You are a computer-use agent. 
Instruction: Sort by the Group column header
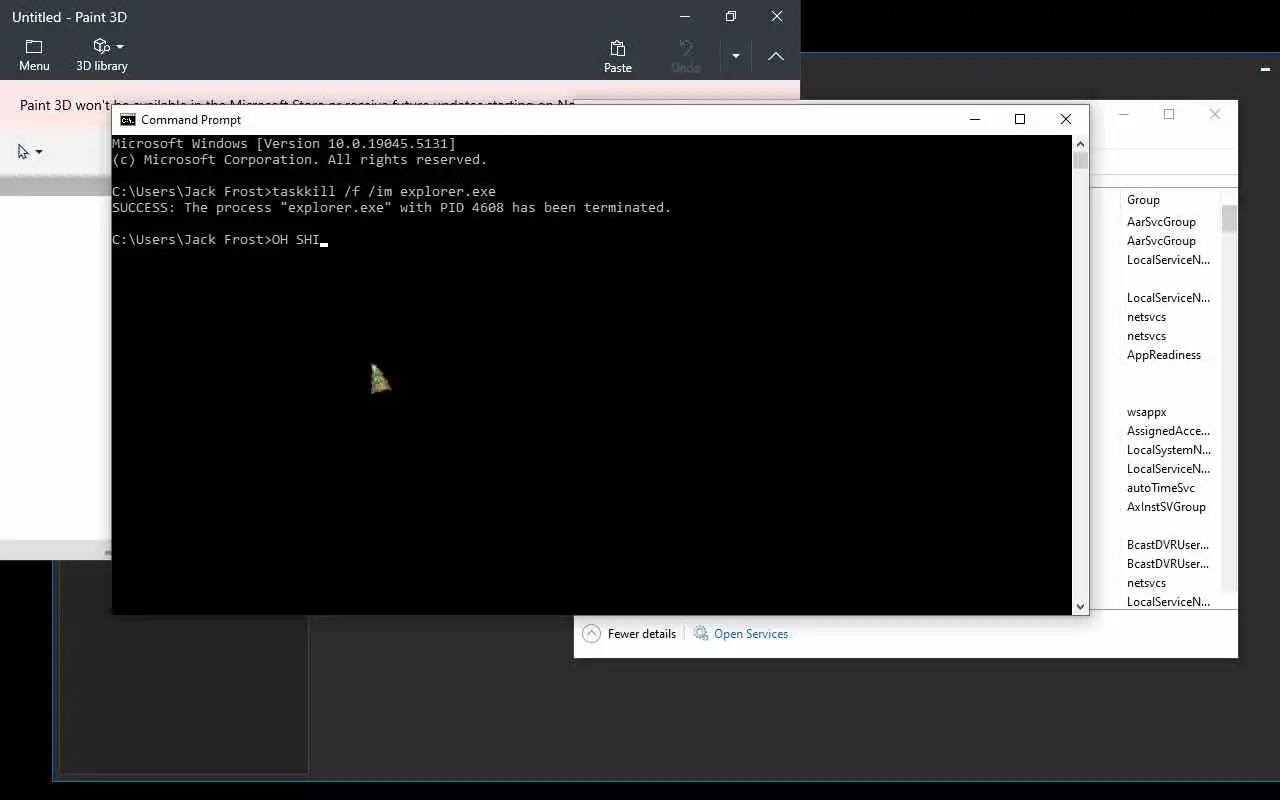tap(1143, 200)
